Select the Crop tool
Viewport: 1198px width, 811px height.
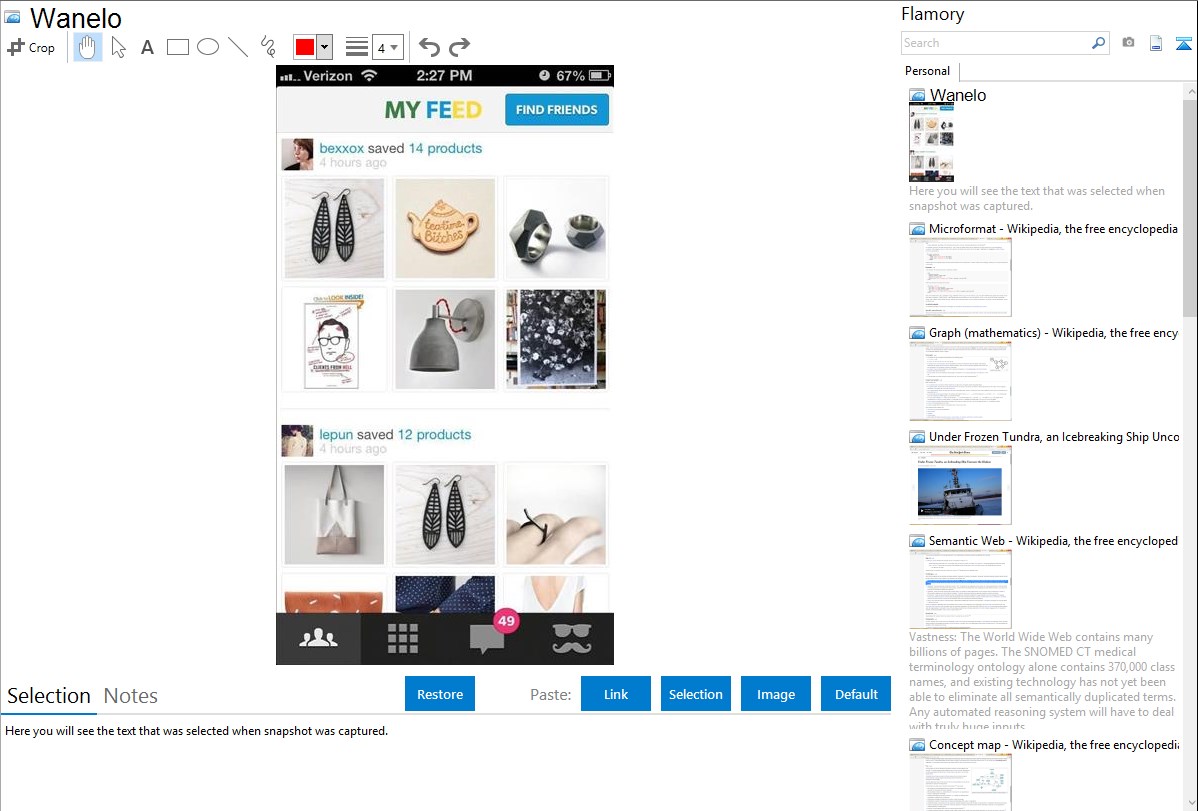tap(31, 47)
